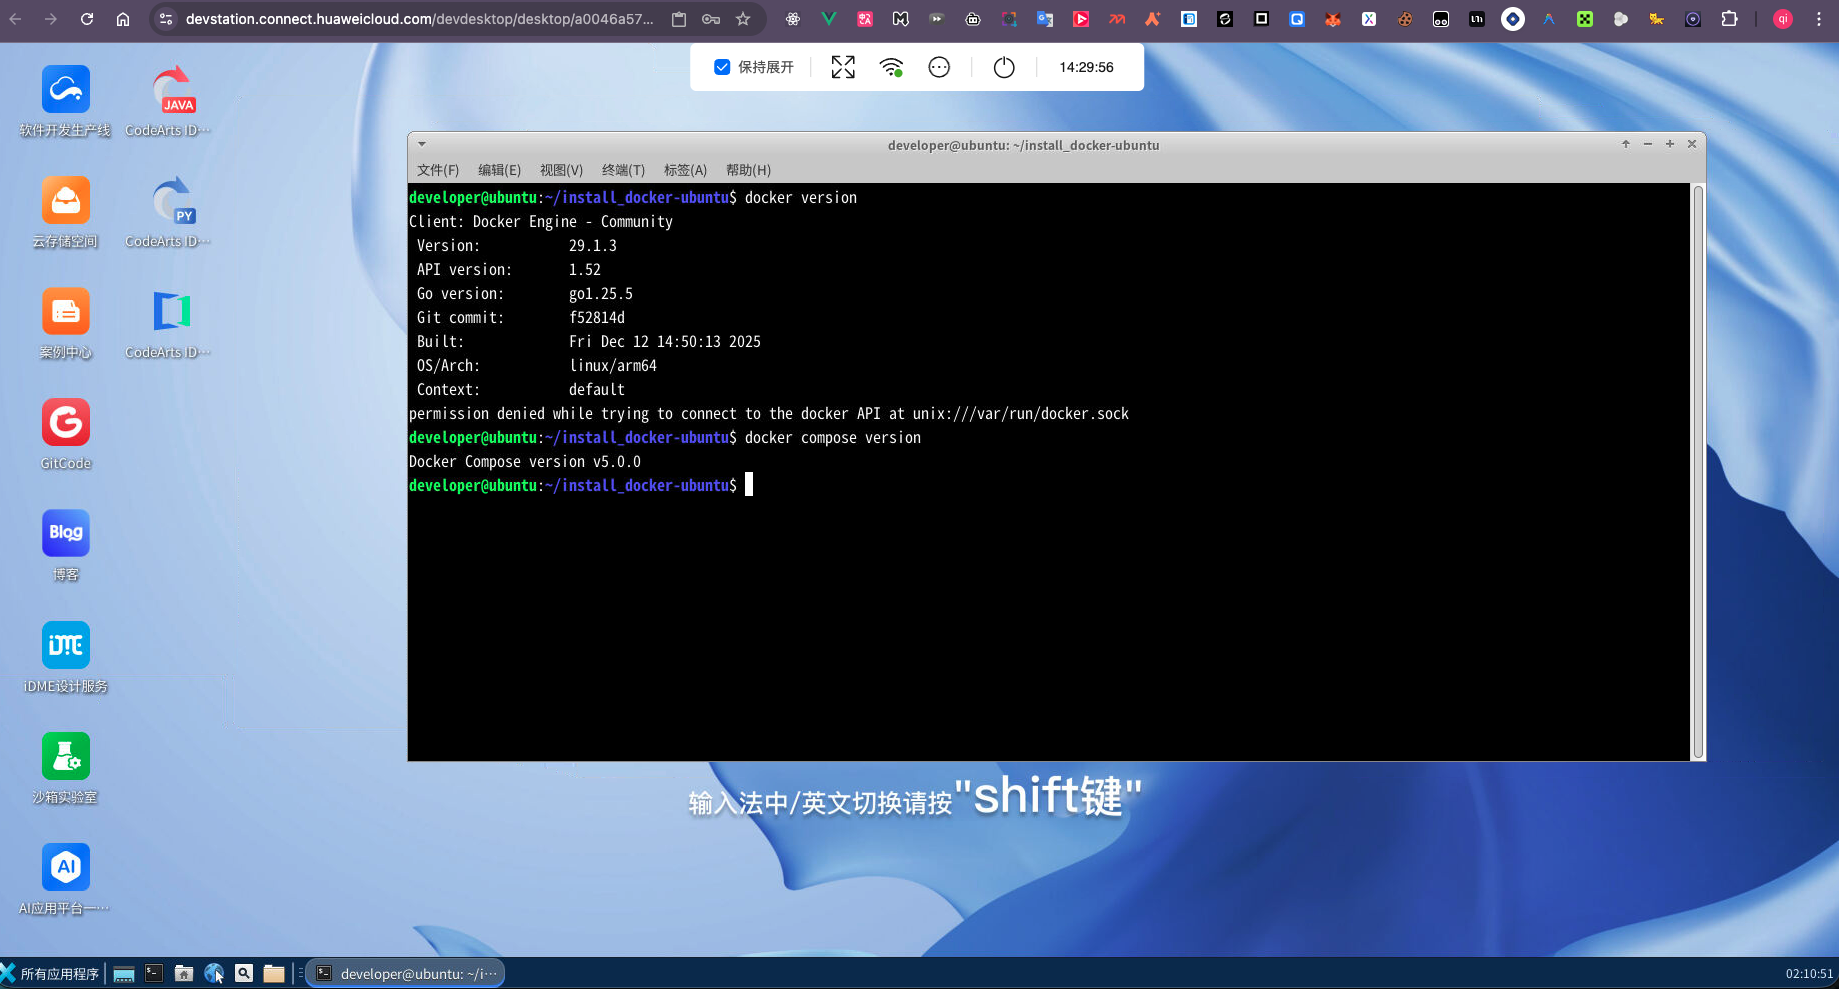Toggle fullscreen mode in the floating toolbar
Screen dimensions: 1839x989
[842, 67]
